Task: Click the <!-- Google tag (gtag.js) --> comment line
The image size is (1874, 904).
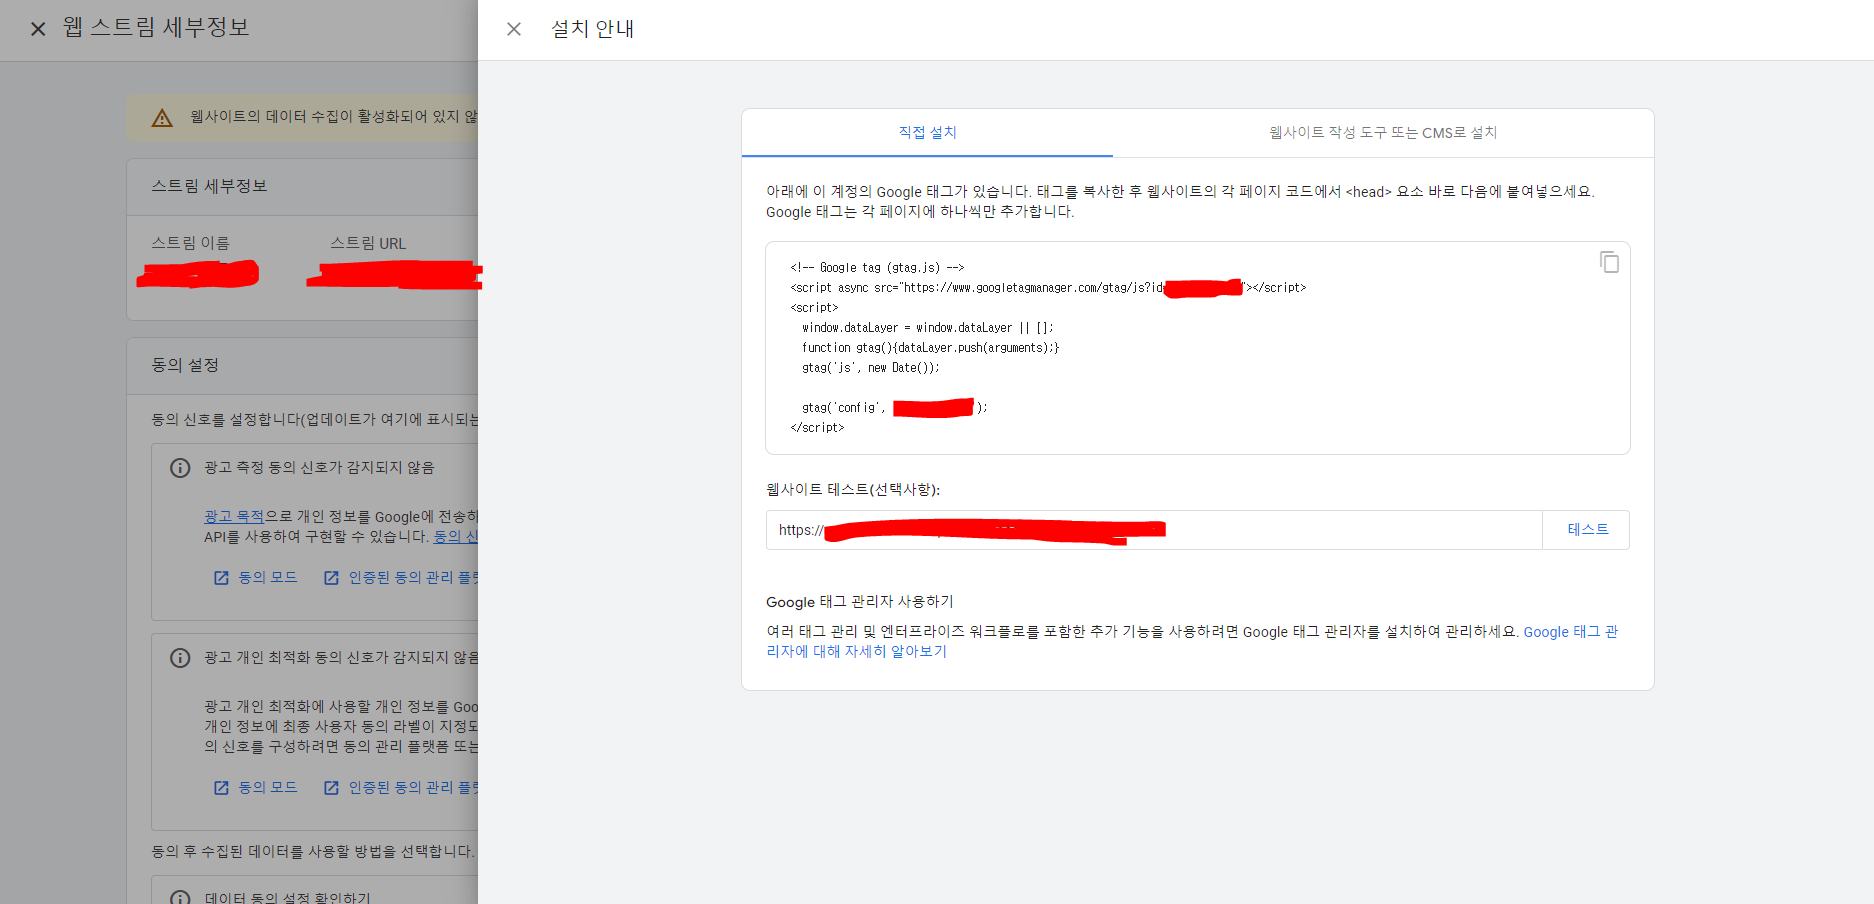Action: 877,267
